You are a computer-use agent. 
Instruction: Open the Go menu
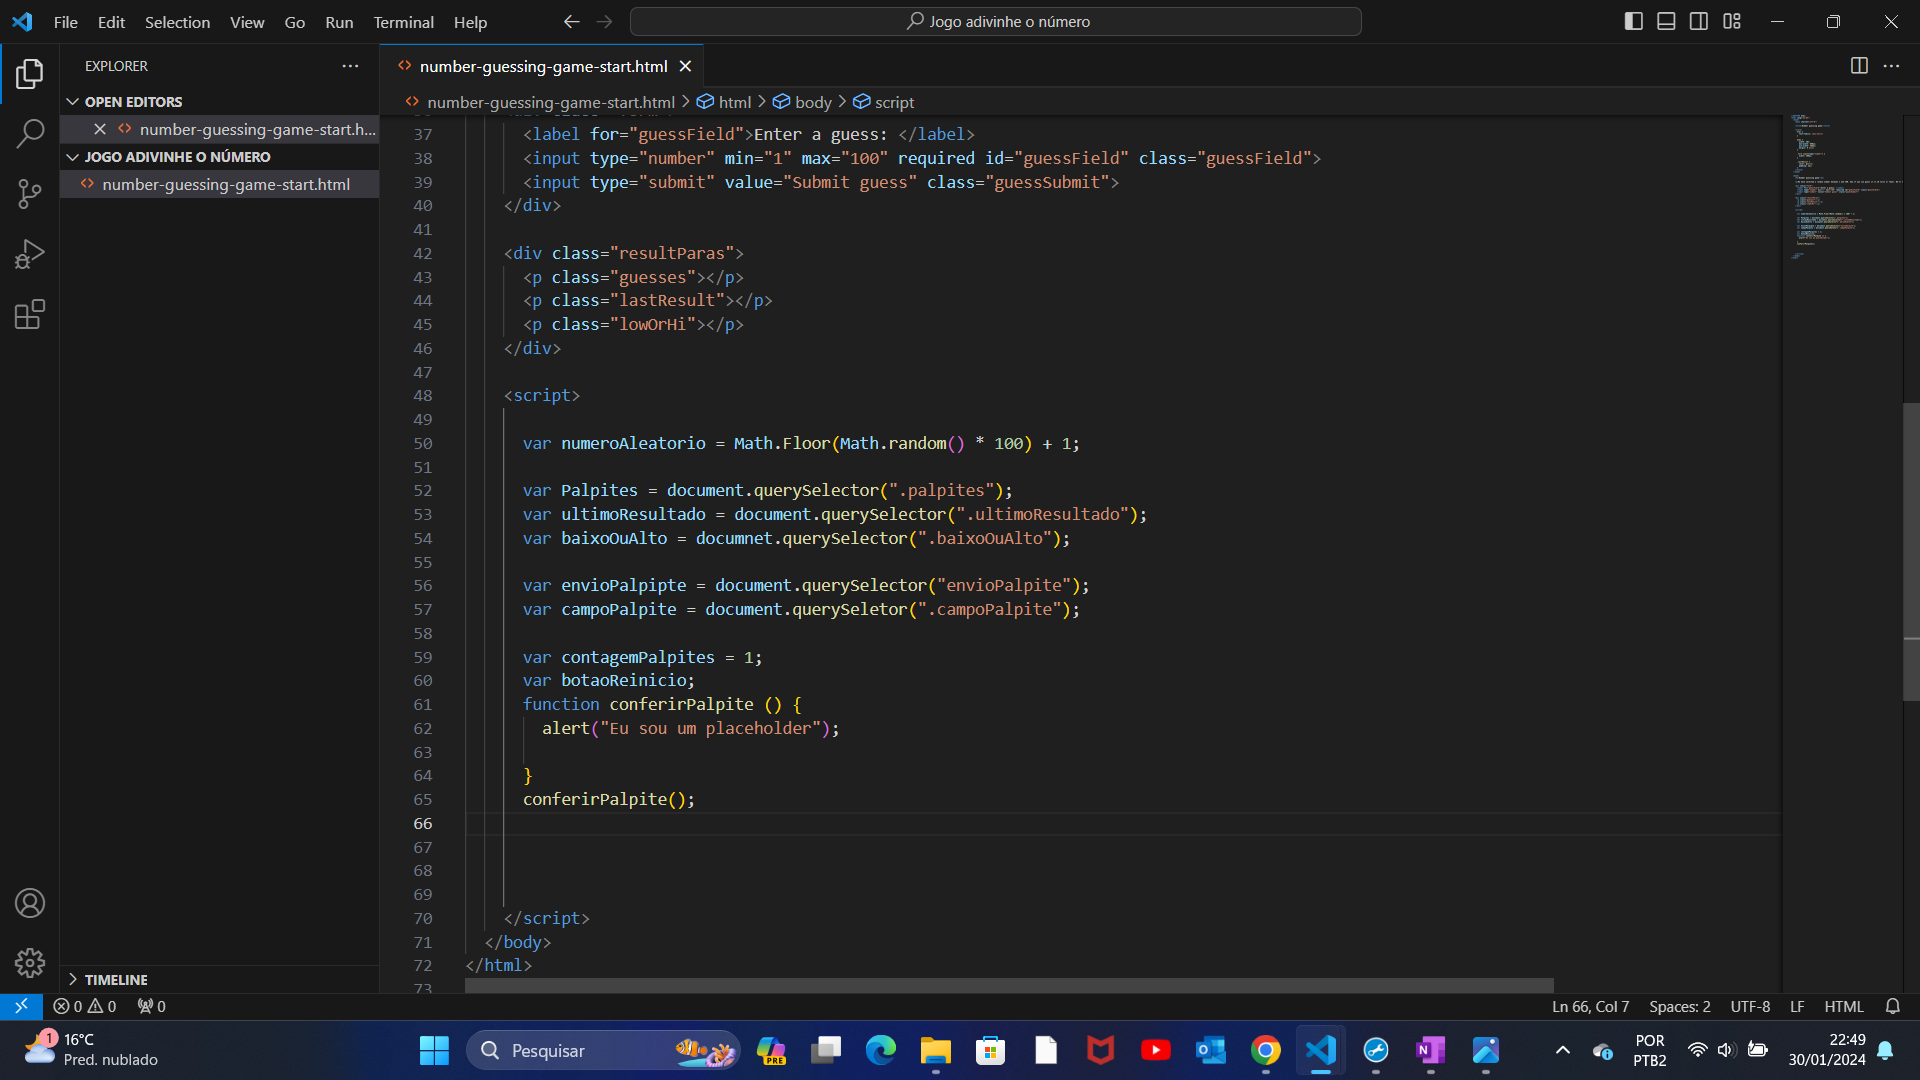click(295, 22)
